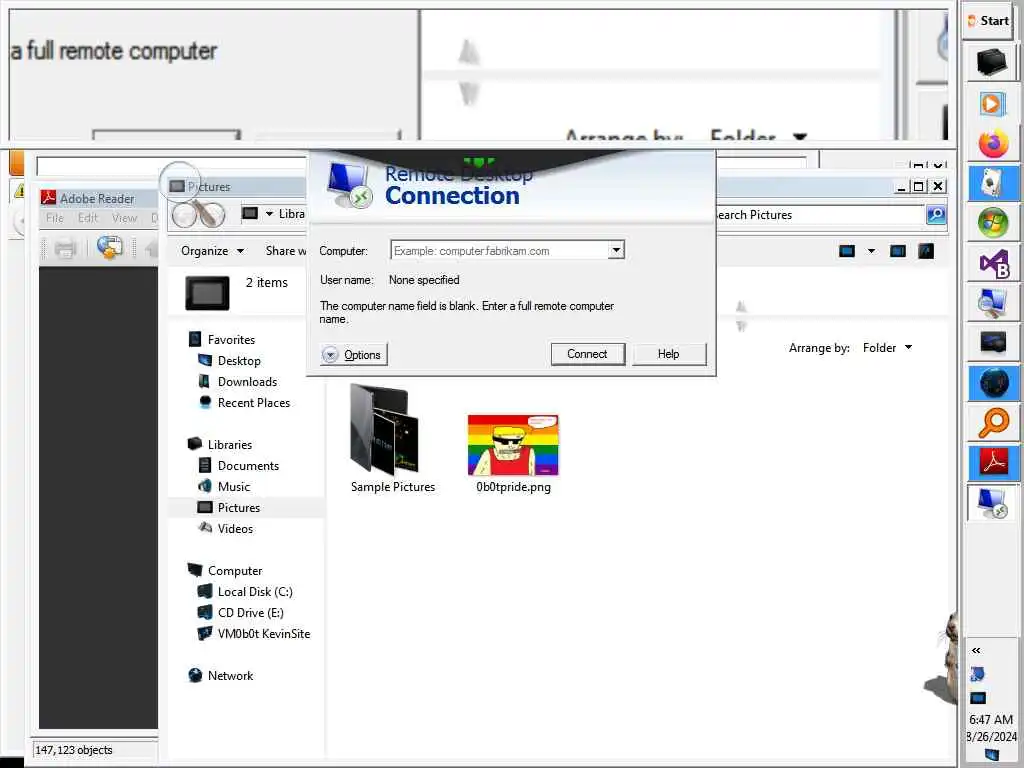Click the Adobe Reader title bar icon

tap(48, 197)
